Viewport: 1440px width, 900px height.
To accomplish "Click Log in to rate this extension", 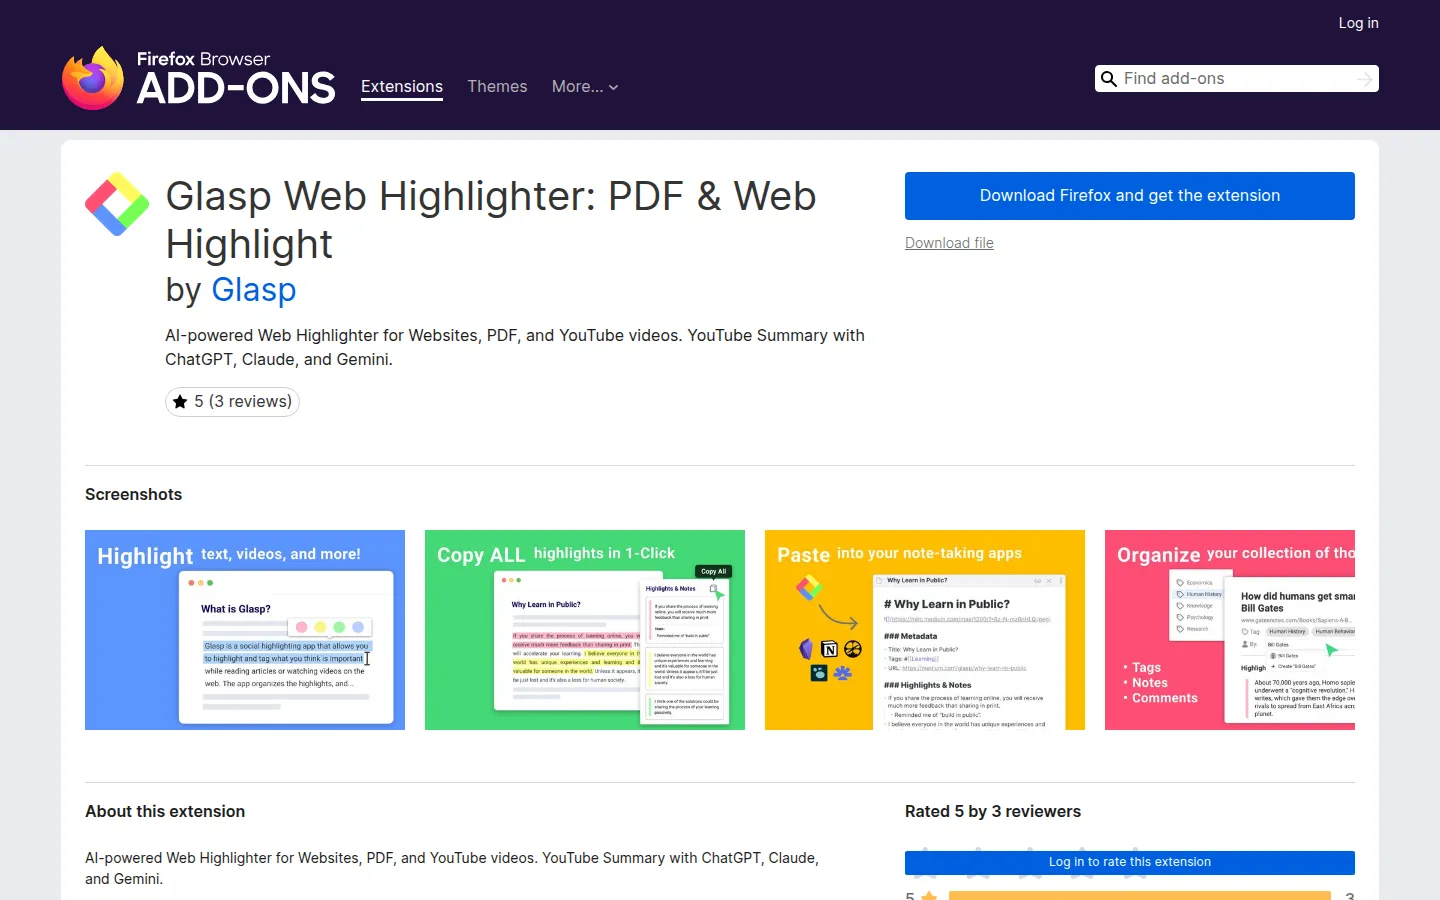I will [x=1130, y=862].
